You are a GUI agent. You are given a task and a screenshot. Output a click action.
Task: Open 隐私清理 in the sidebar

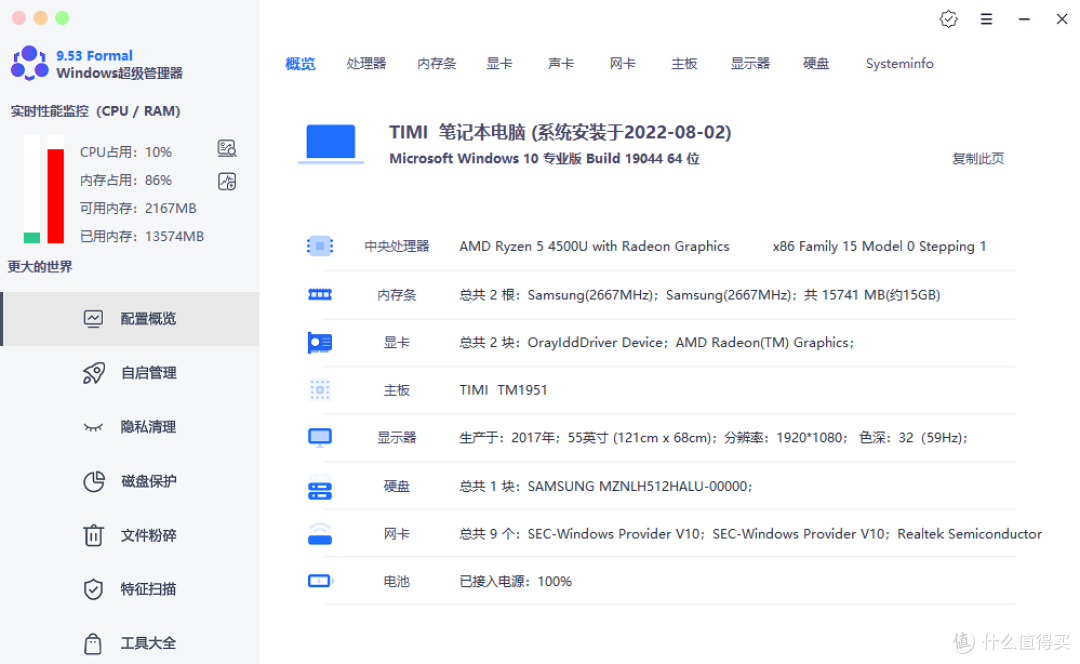[x=131, y=427]
